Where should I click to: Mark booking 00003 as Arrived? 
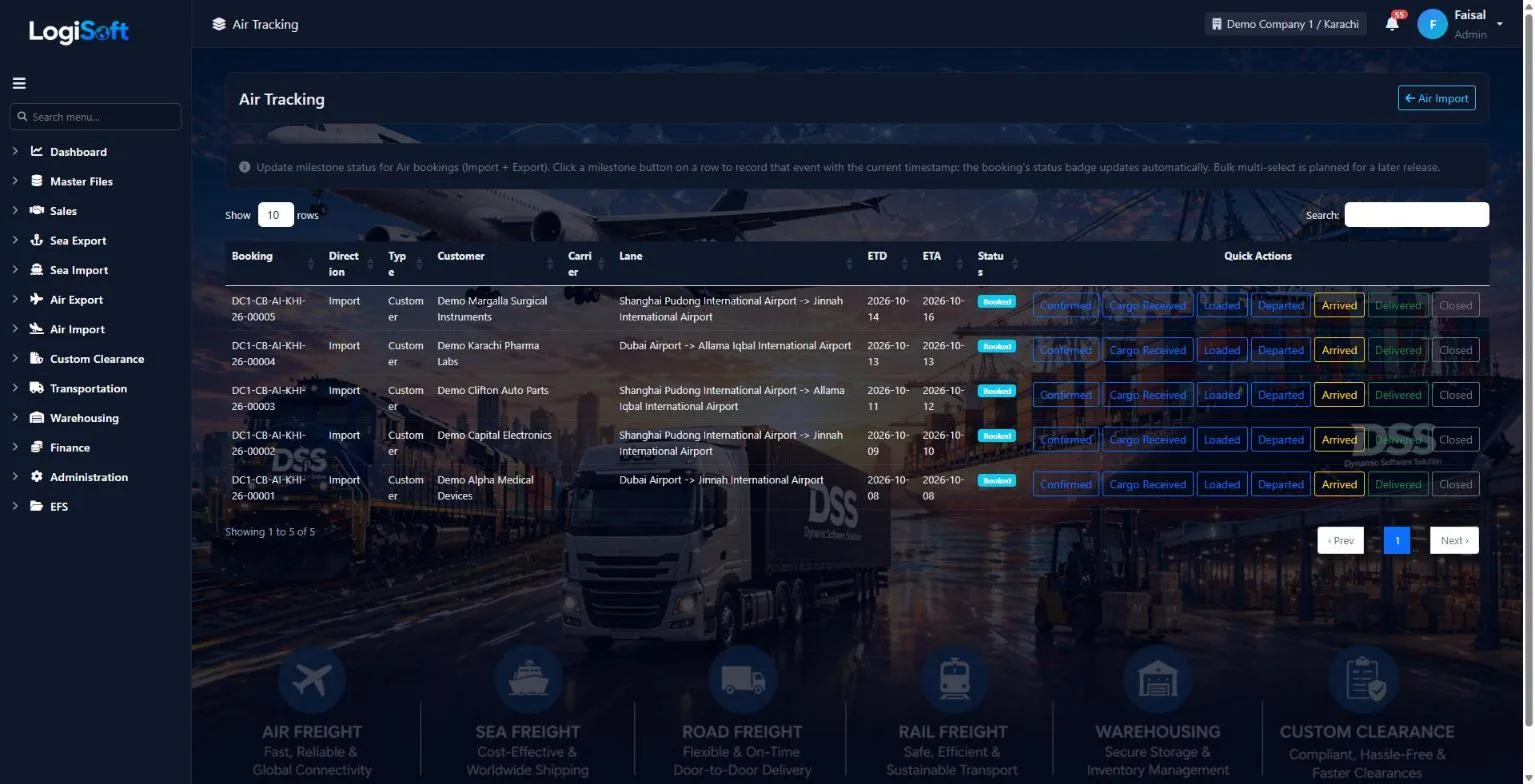[x=1339, y=395]
